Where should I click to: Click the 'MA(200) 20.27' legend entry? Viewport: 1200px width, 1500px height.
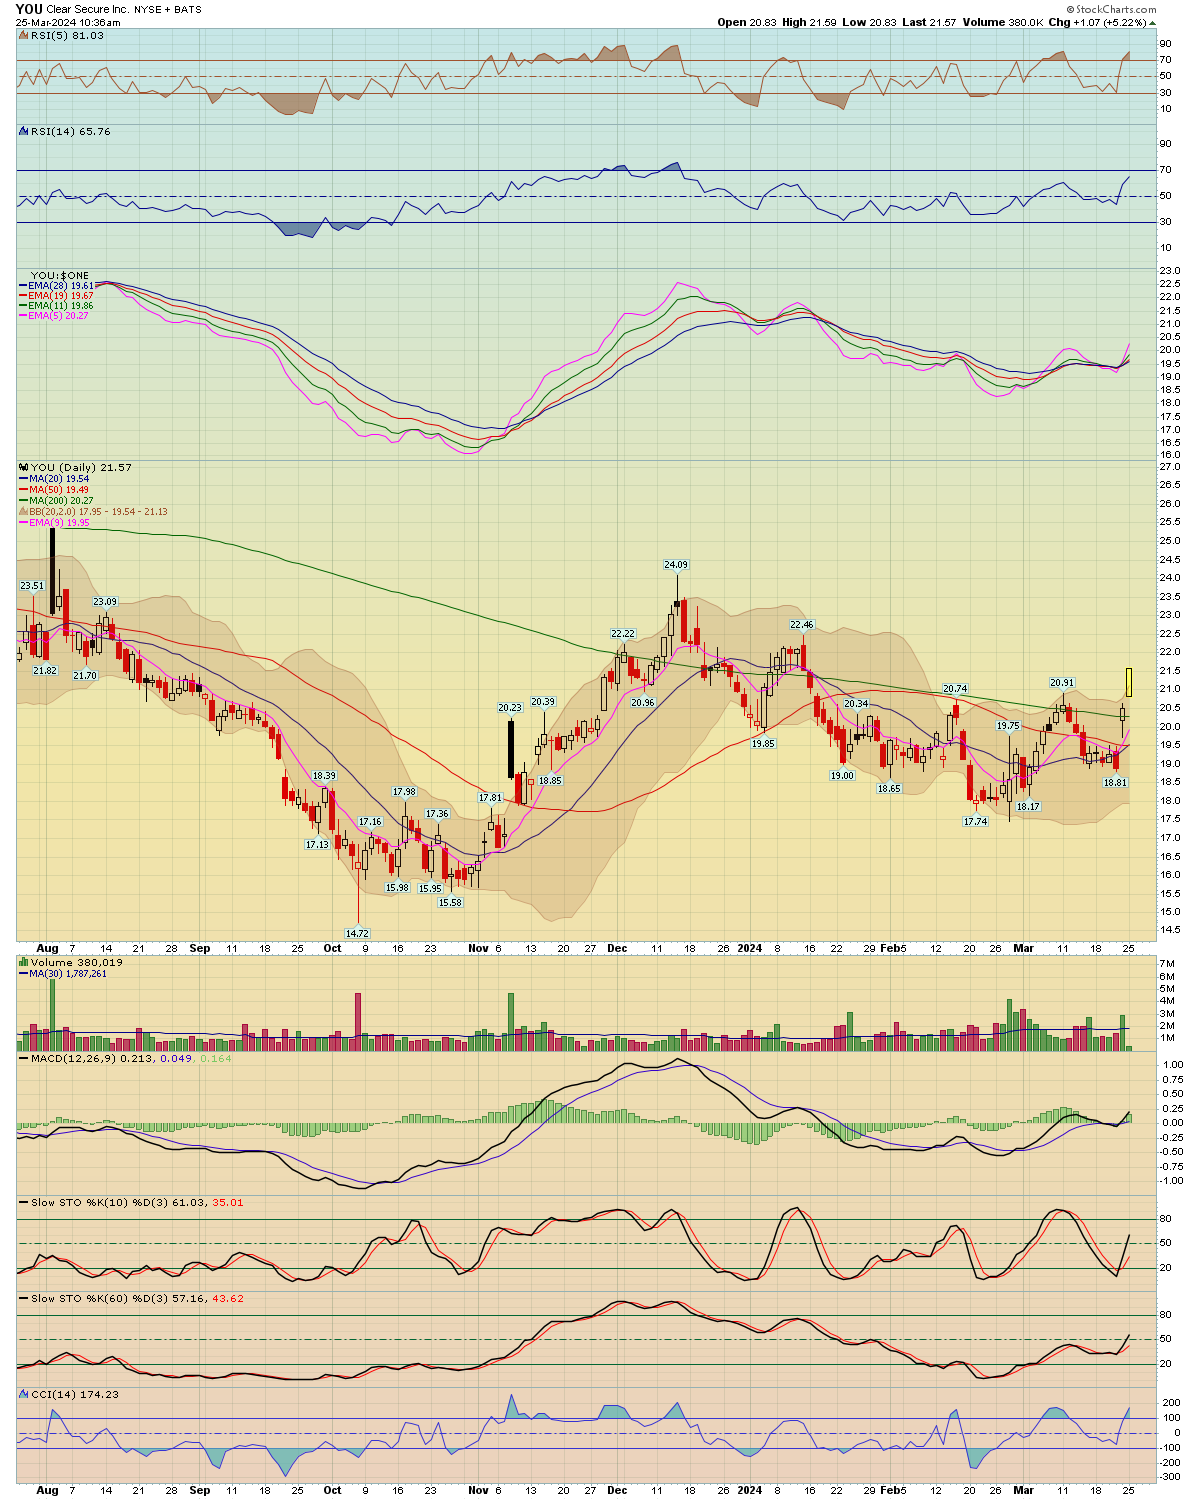tap(61, 500)
